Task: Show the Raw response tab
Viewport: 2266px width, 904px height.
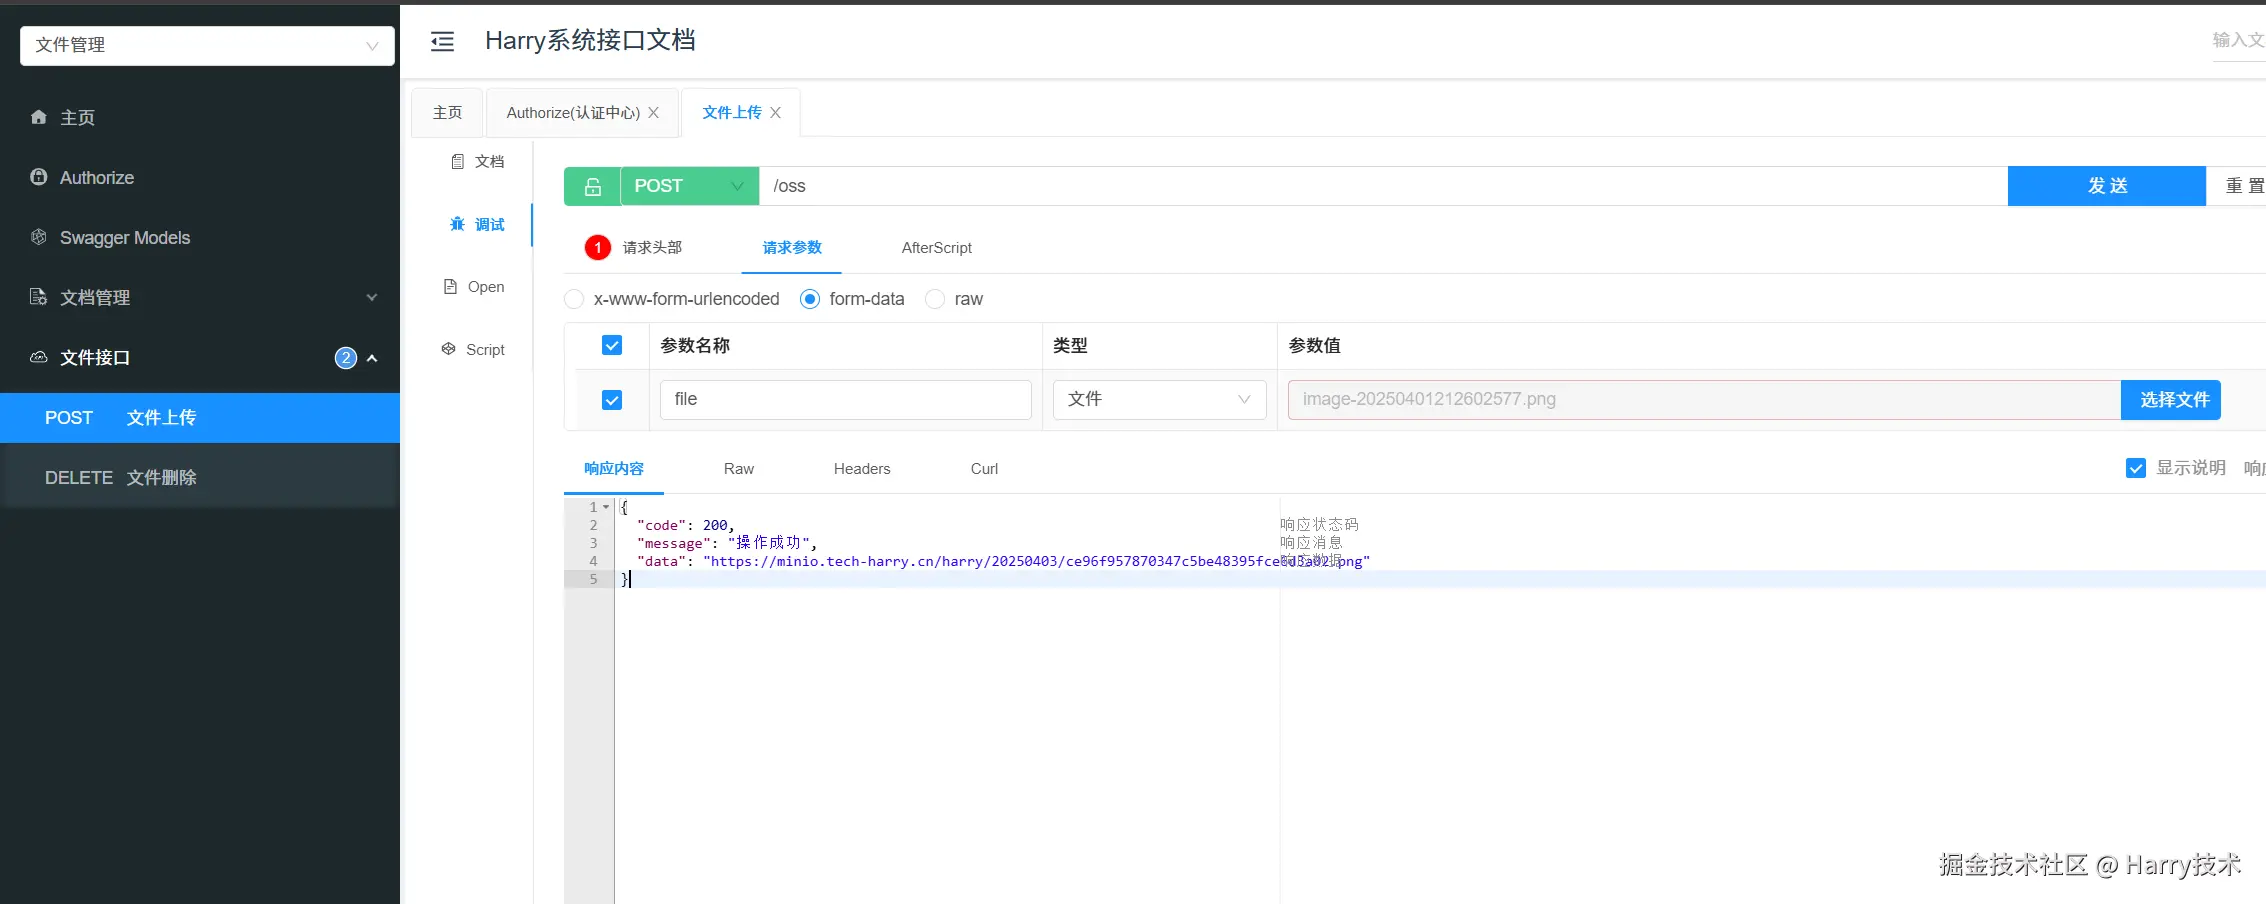Action: [739, 469]
